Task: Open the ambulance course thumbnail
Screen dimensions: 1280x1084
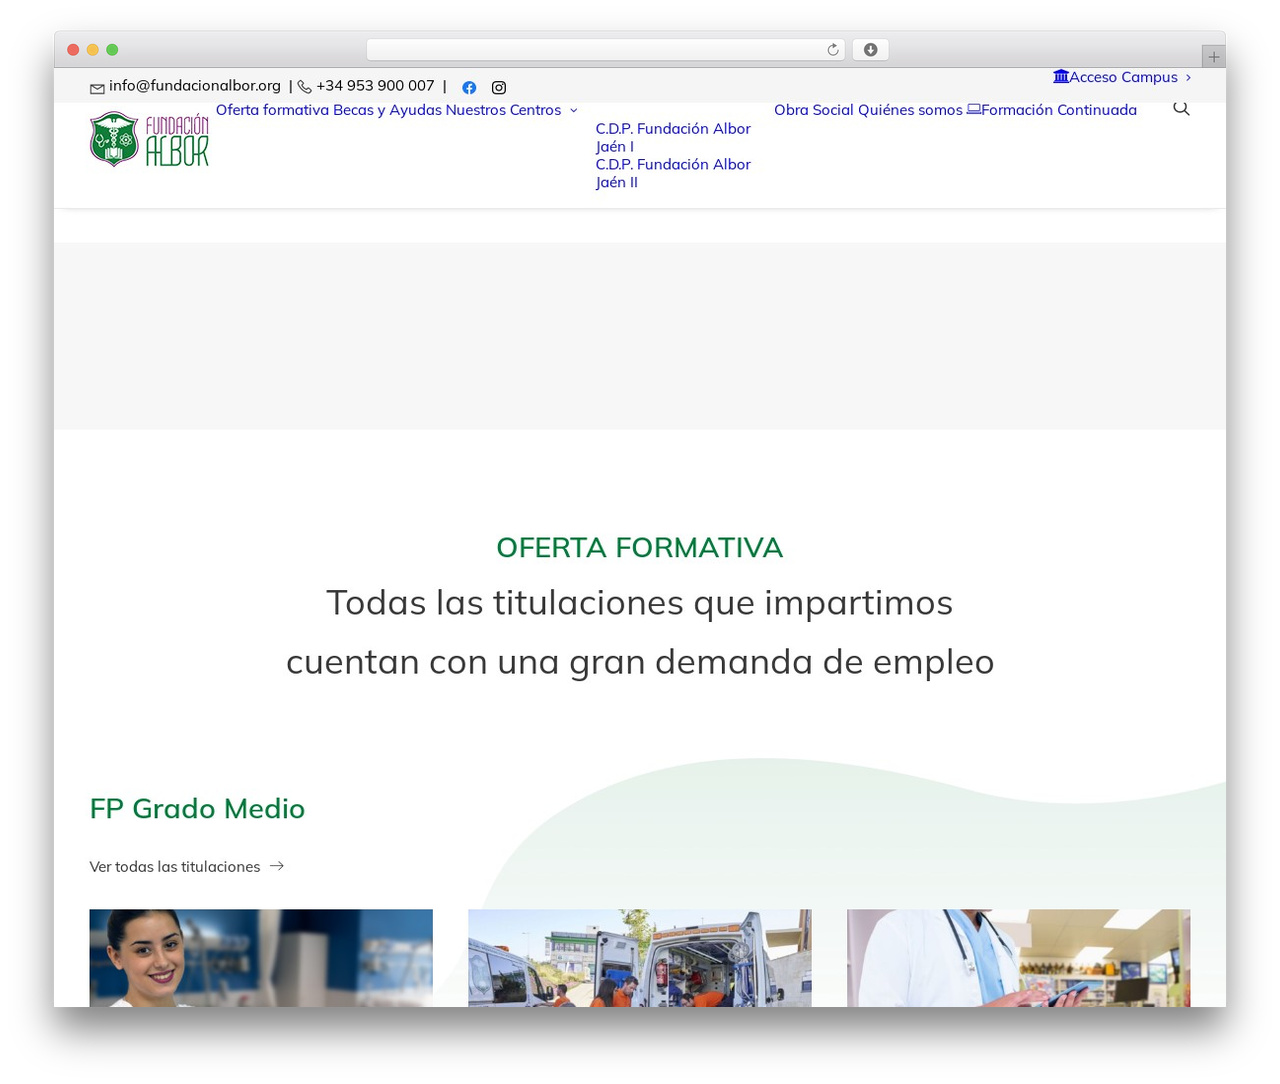Action: coord(640,958)
